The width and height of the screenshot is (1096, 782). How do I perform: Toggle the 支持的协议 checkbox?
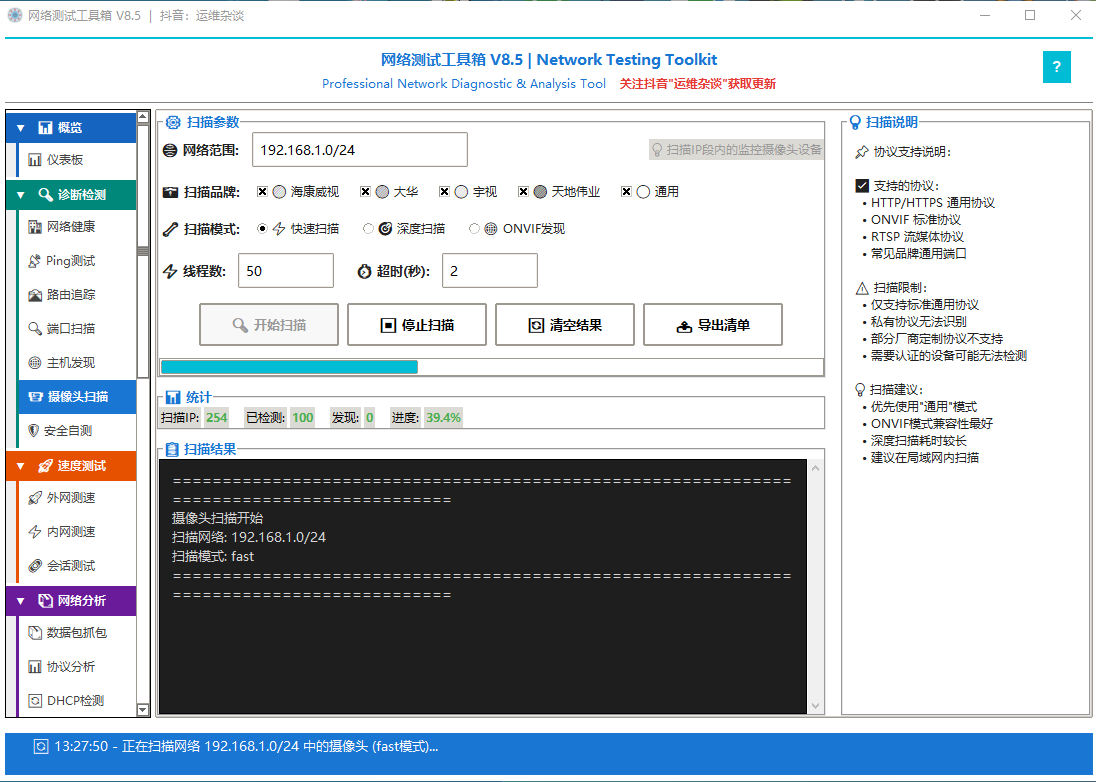[x=862, y=185]
